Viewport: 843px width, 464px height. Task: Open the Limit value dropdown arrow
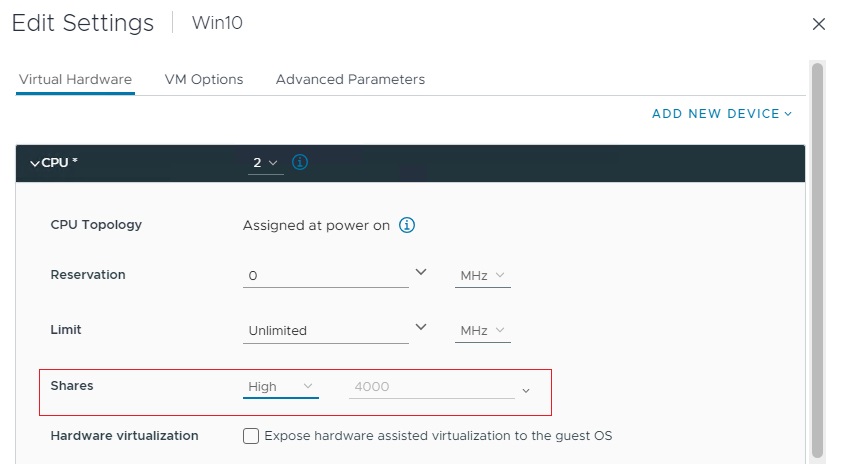(421, 327)
